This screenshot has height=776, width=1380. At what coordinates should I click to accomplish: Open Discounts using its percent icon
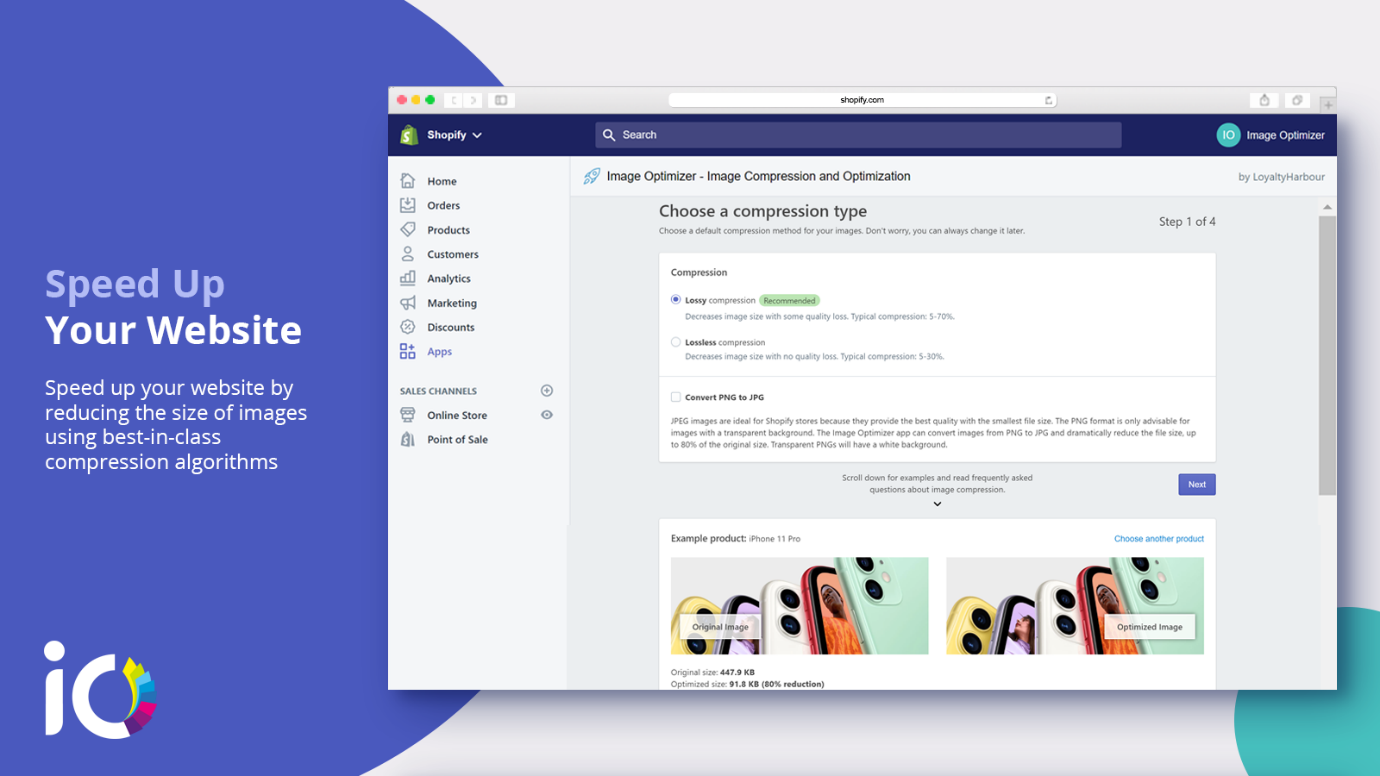408,327
